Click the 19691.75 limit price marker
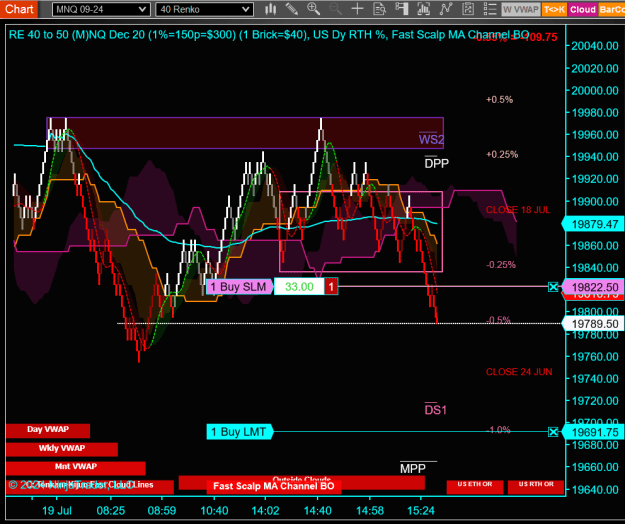The image size is (625, 524). click(593, 432)
